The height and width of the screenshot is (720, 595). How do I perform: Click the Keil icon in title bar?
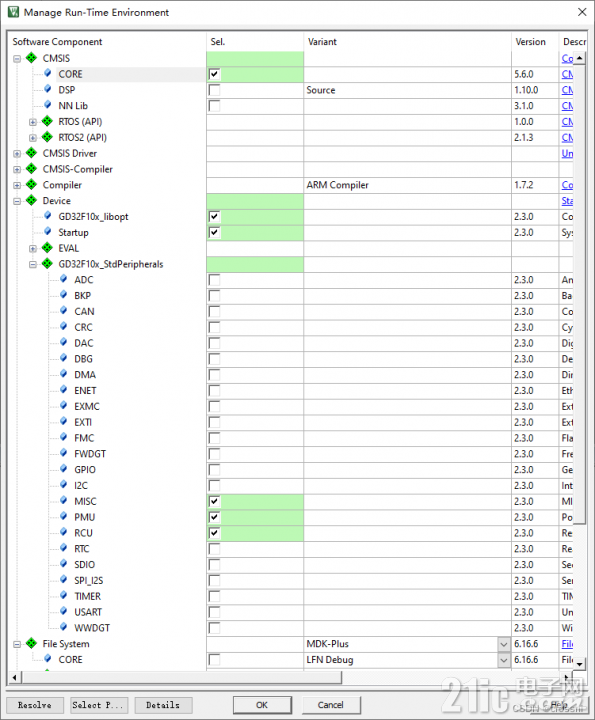13,12
